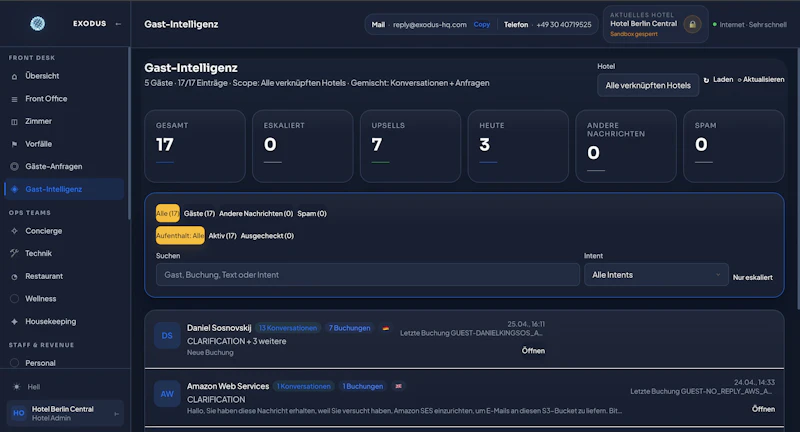Click the German flag next to Daniel Sosnovskij
The height and width of the screenshot is (432, 800).
tap(386, 328)
